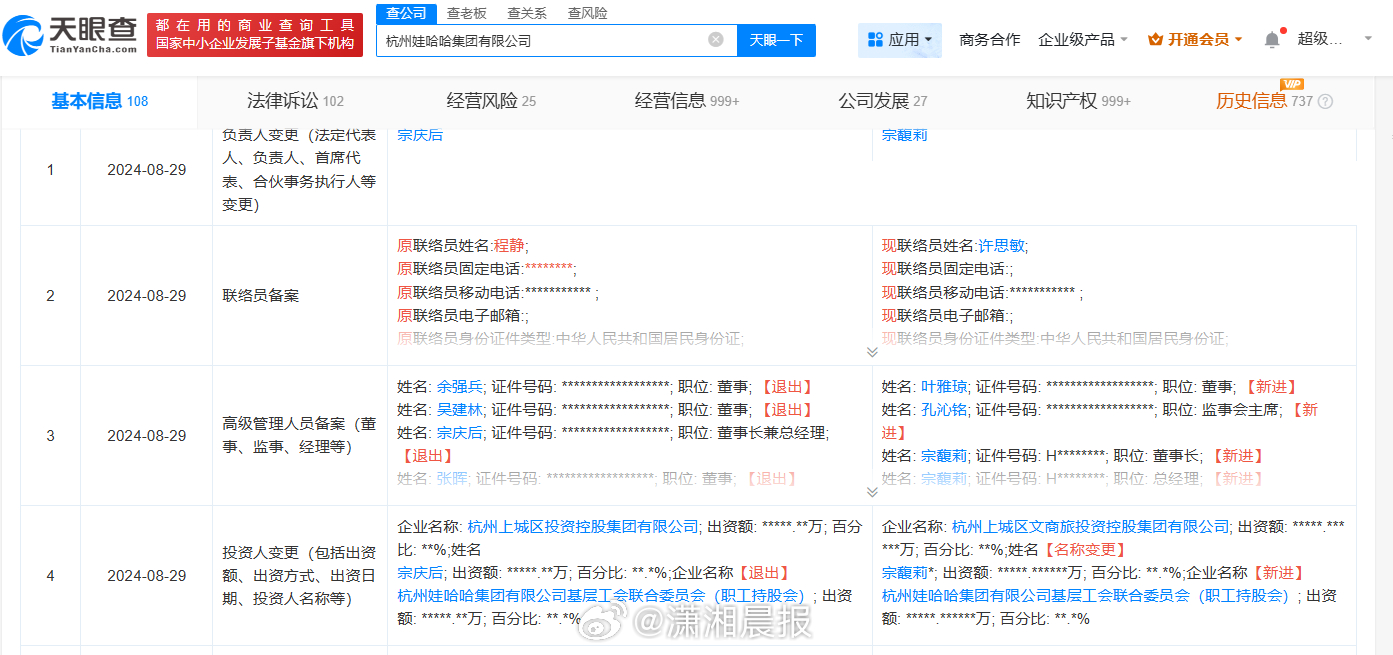Open the 张晖 director link

[x=452, y=478]
